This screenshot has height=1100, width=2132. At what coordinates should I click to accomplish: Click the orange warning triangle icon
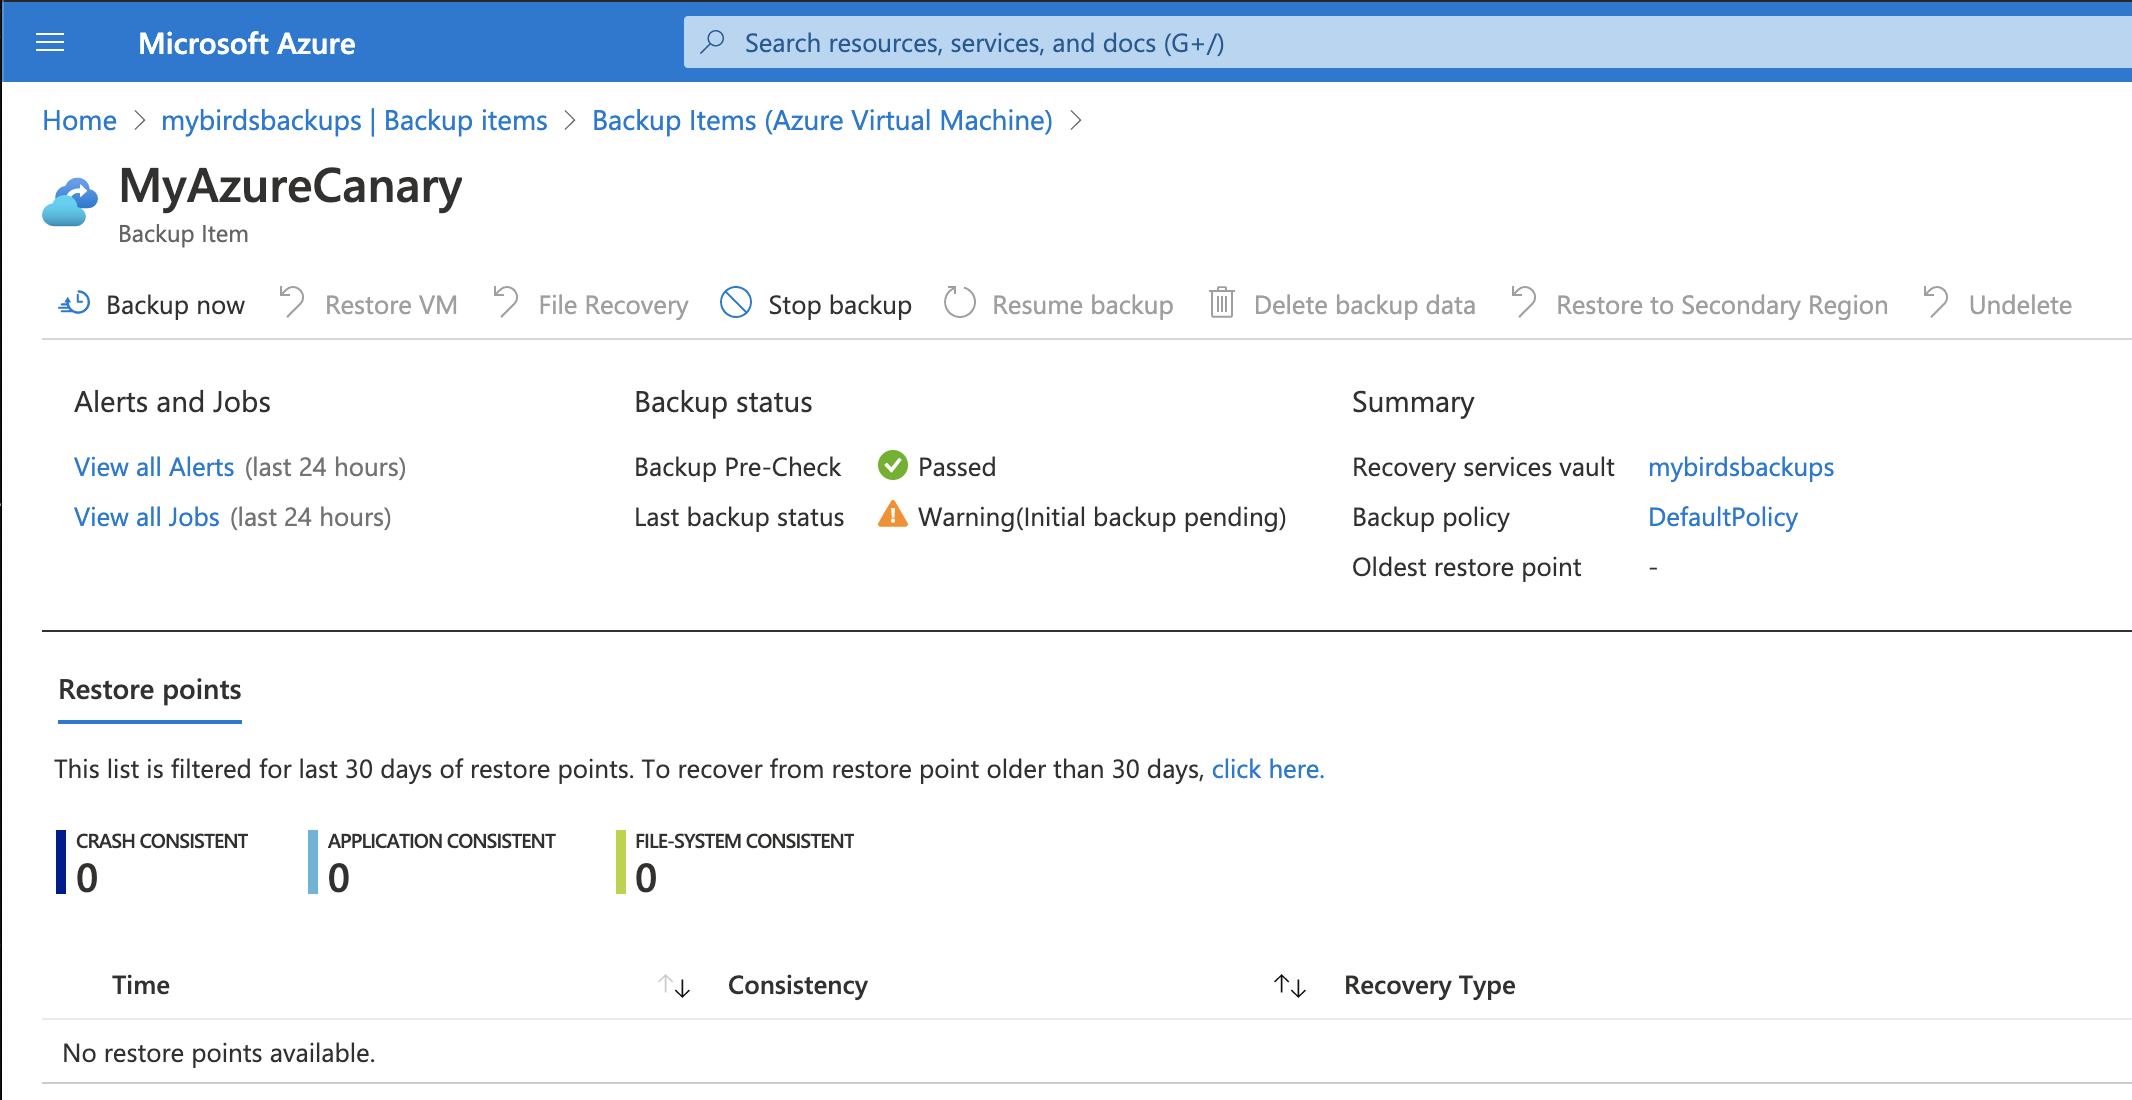(892, 514)
